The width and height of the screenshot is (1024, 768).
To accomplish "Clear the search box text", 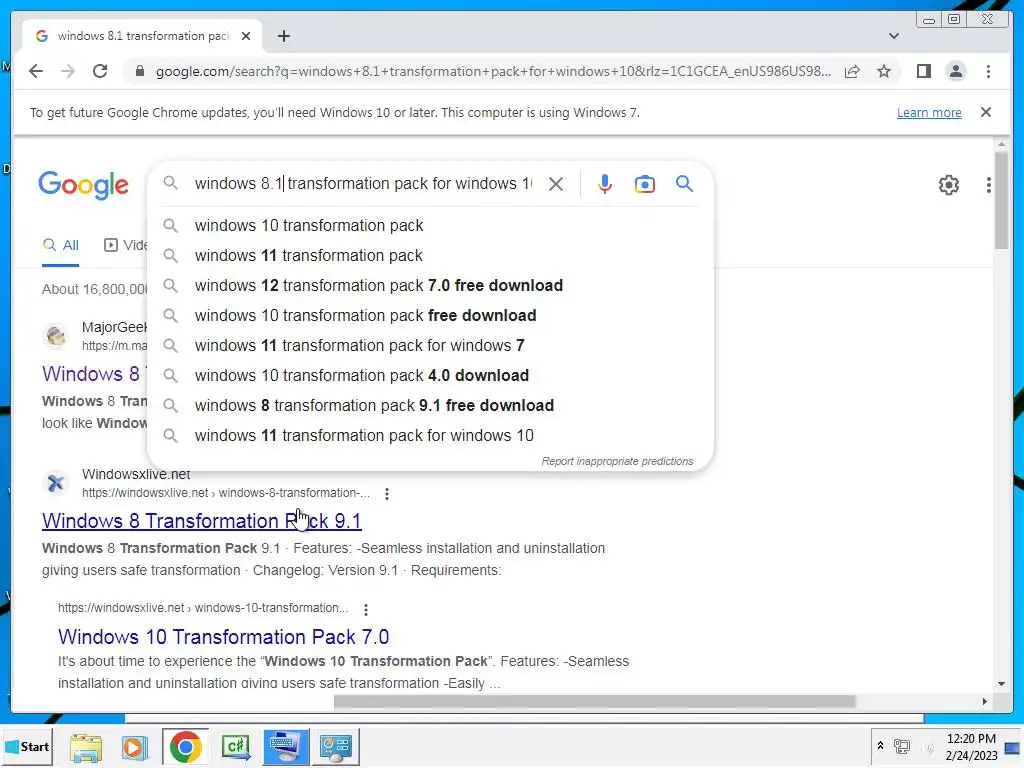I will (556, 184).
